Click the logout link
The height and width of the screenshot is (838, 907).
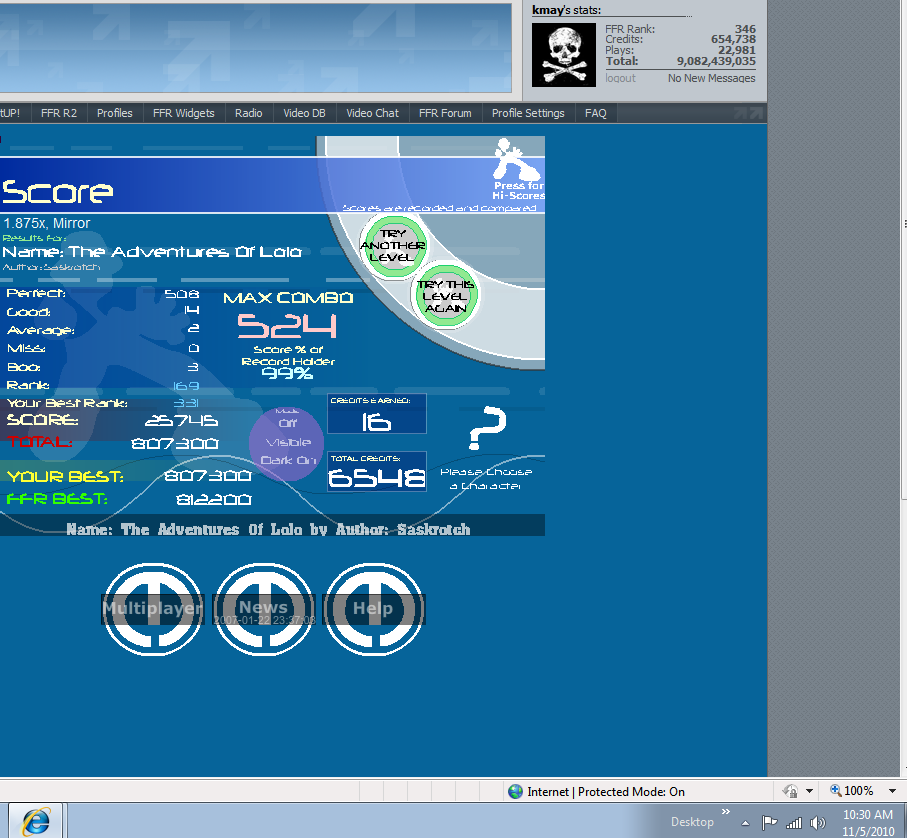tap(620, 78)
